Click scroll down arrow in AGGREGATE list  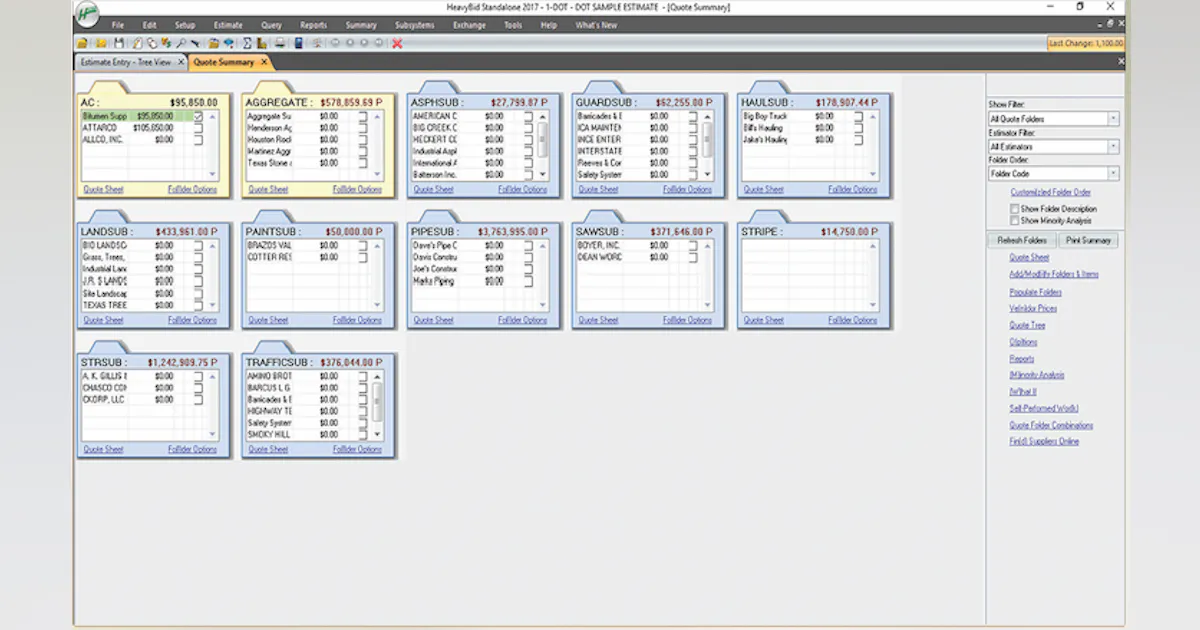click(378, 175)
